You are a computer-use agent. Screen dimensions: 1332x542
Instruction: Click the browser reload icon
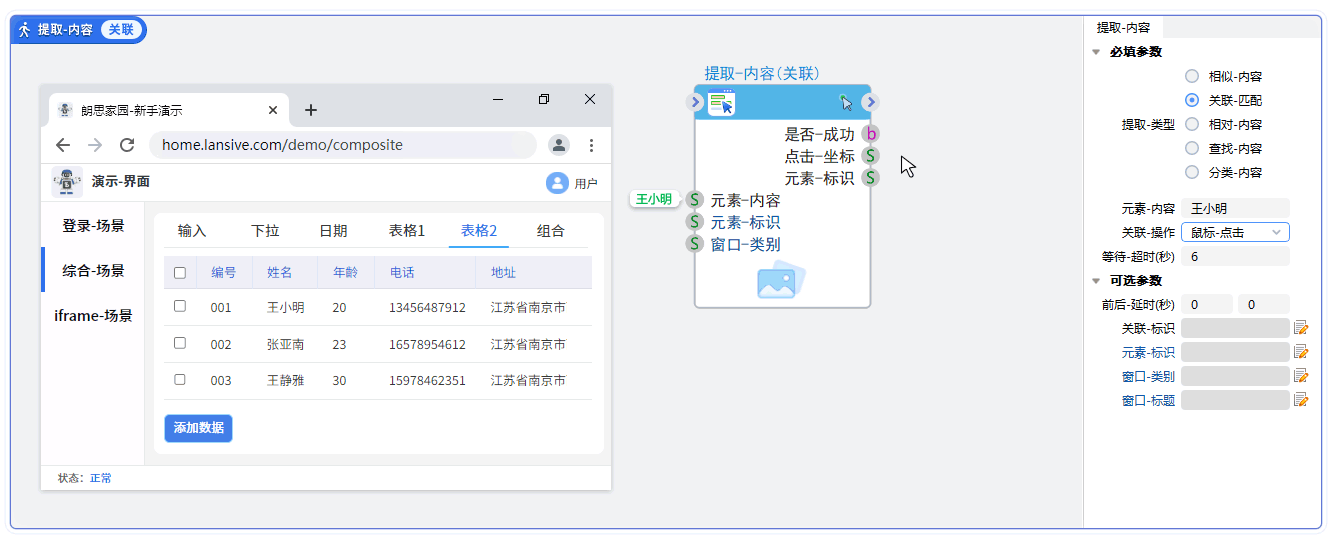tap(127, 145)
